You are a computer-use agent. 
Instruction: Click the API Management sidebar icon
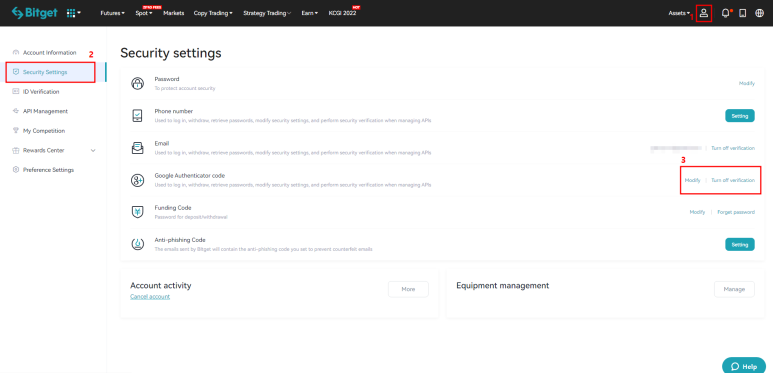(16, 111)
